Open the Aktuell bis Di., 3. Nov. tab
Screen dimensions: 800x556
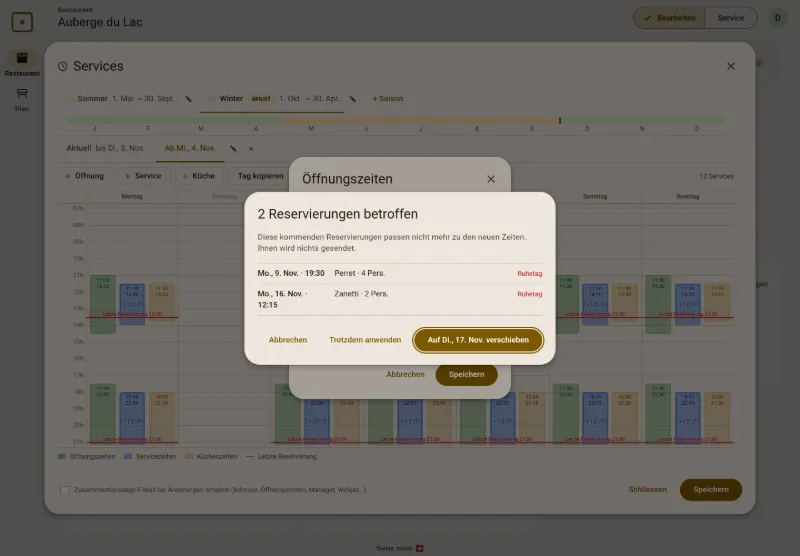106,148
